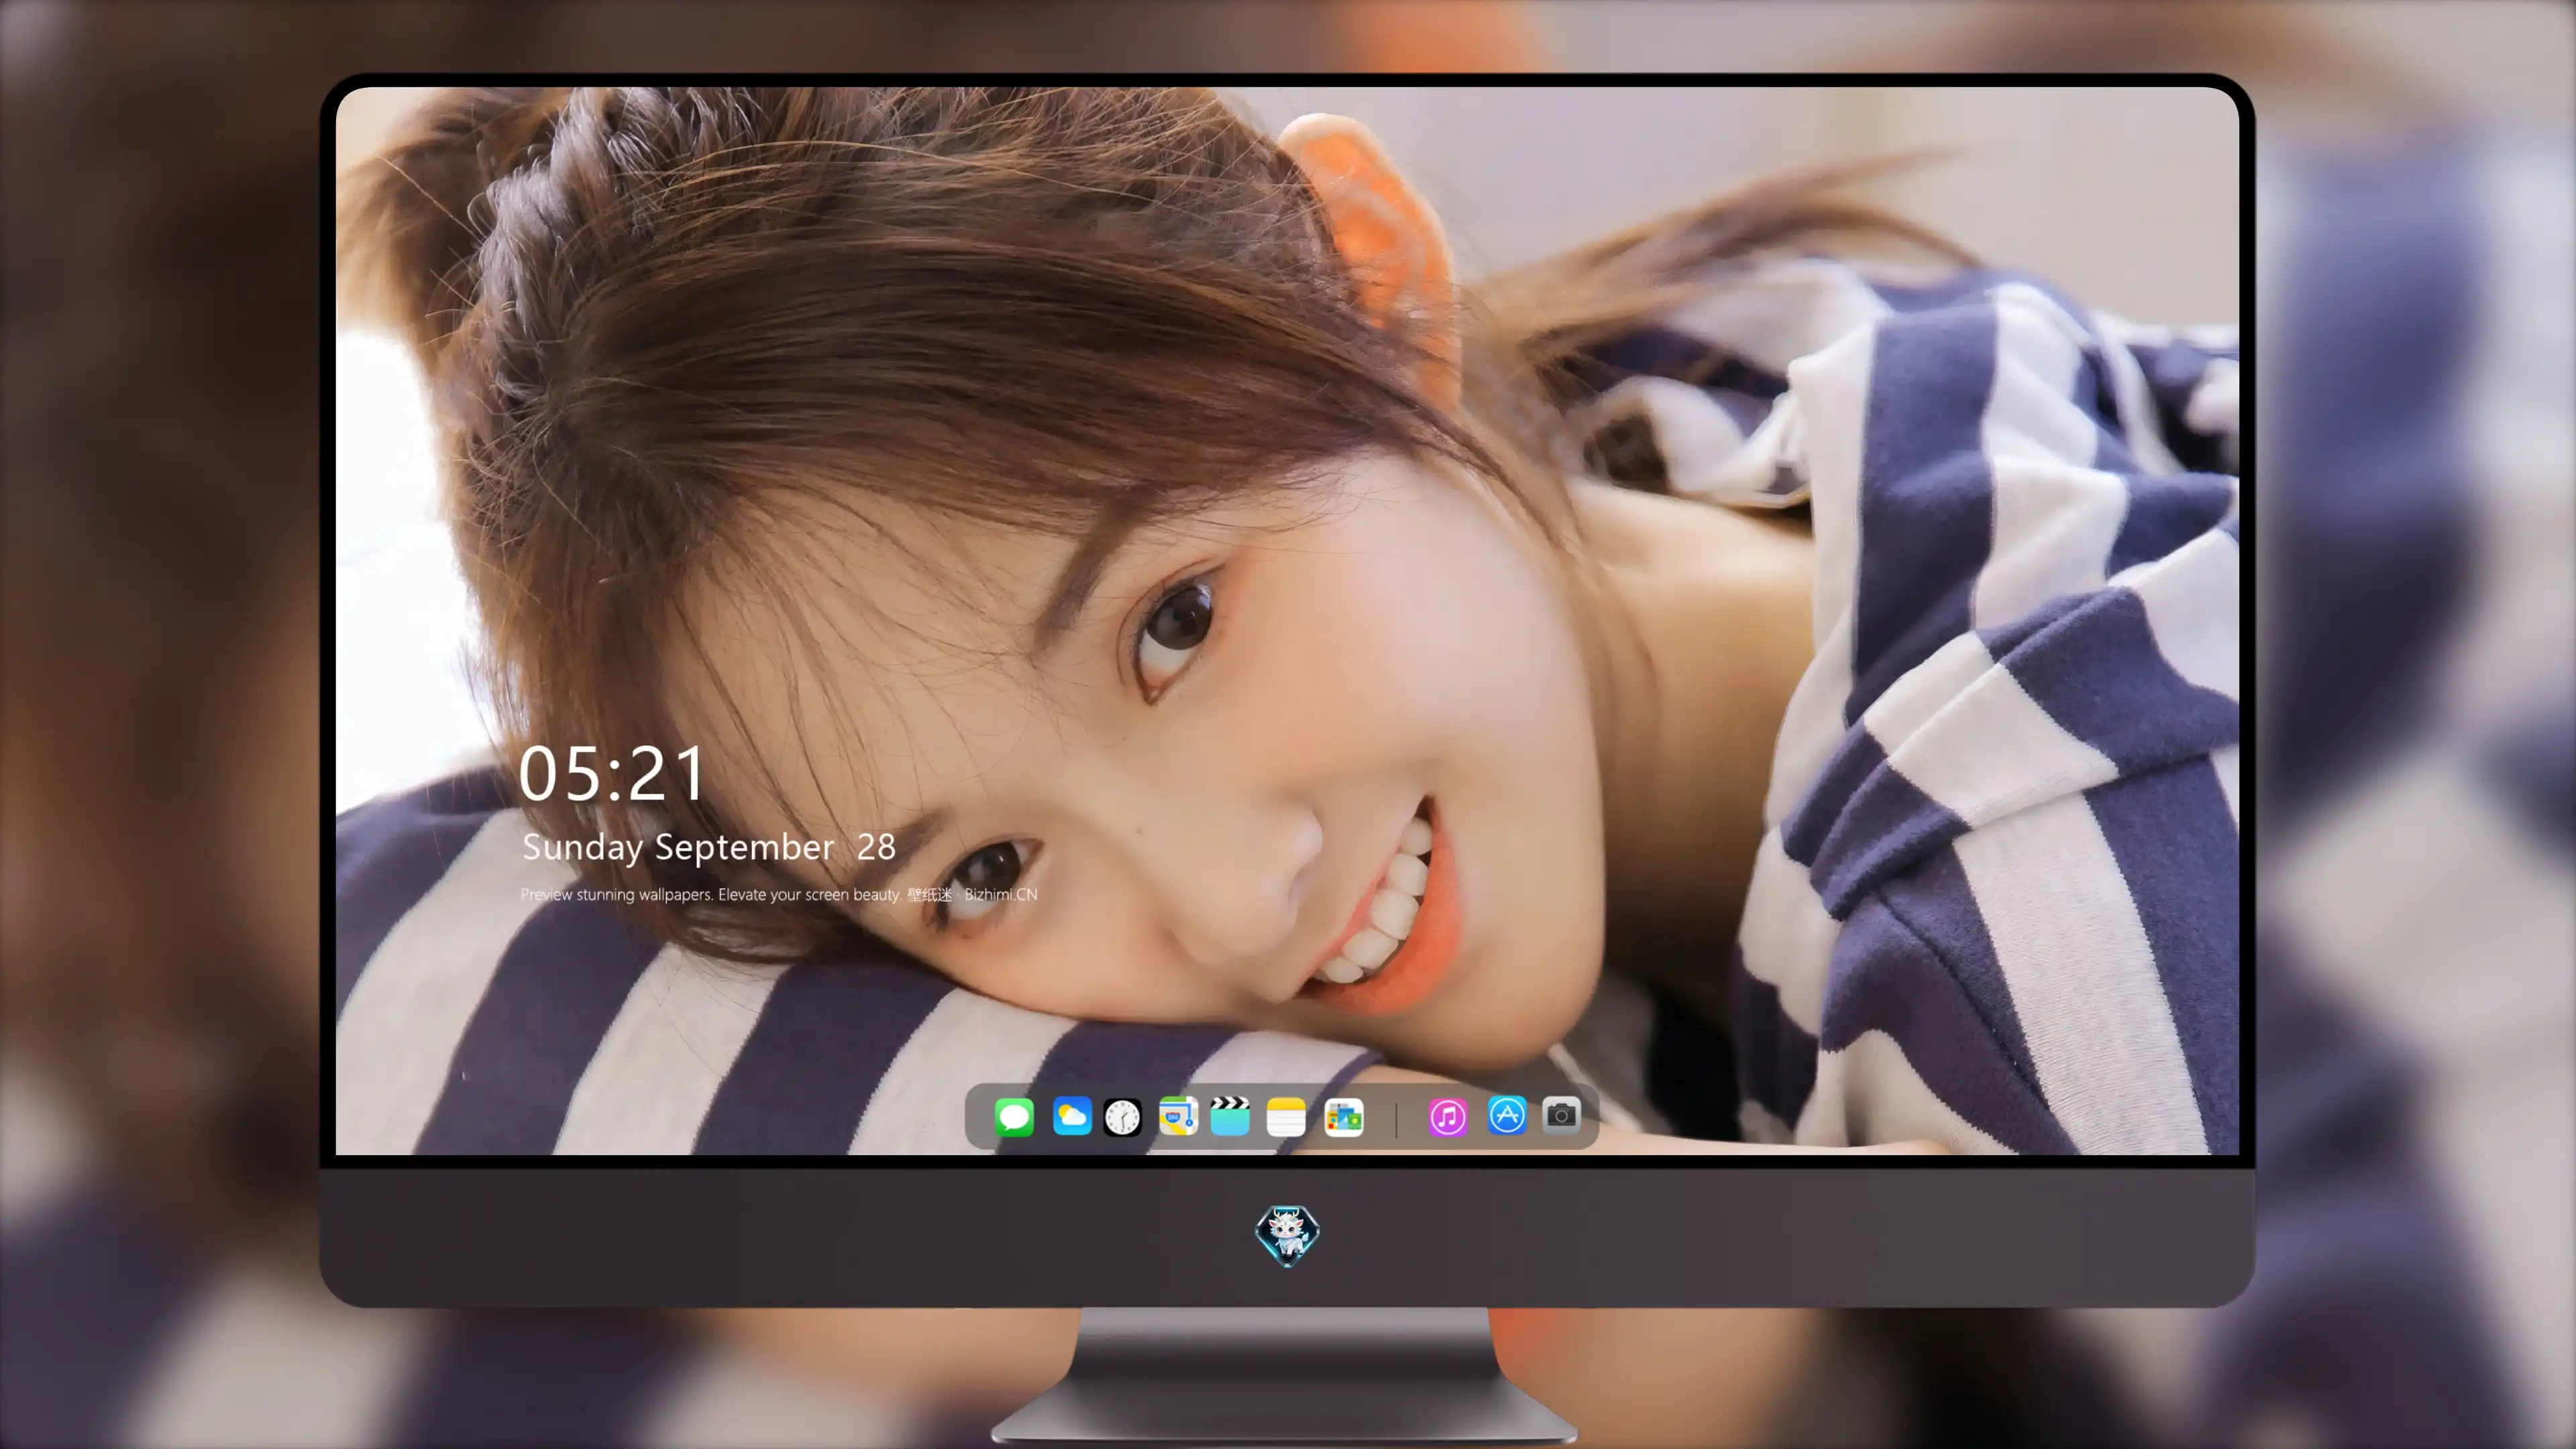Open the Notes app in the dock

pos(1286,1117)
